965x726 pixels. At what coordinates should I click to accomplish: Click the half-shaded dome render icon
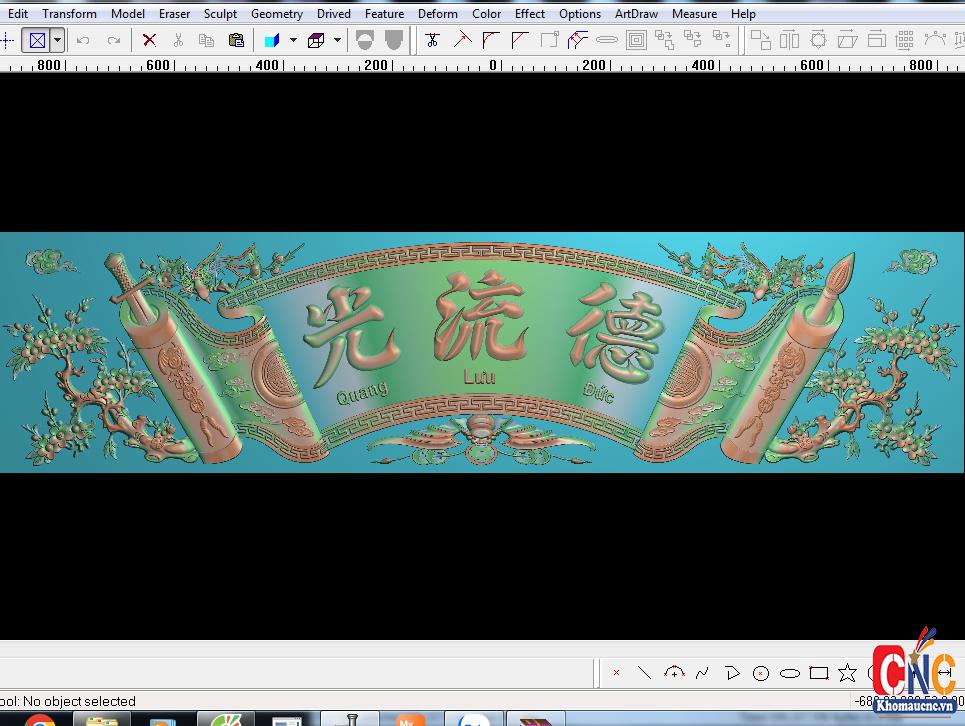[x=365, y=41]
